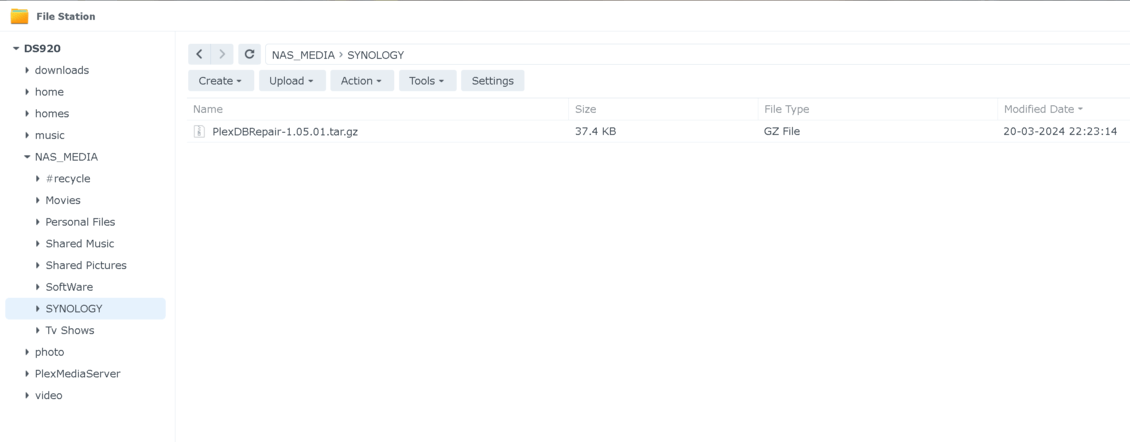This screenshot has width=1130, height=442.
Task: Open the Create dropdown
Action: pyautogui.click(x=221, y=81)
